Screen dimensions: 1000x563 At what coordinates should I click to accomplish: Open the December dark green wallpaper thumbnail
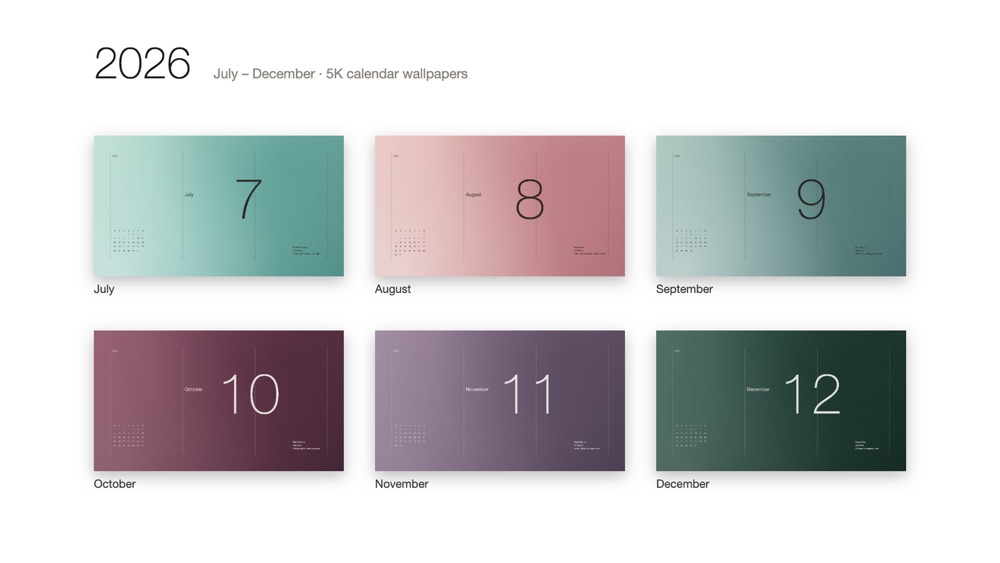point(781,400)
